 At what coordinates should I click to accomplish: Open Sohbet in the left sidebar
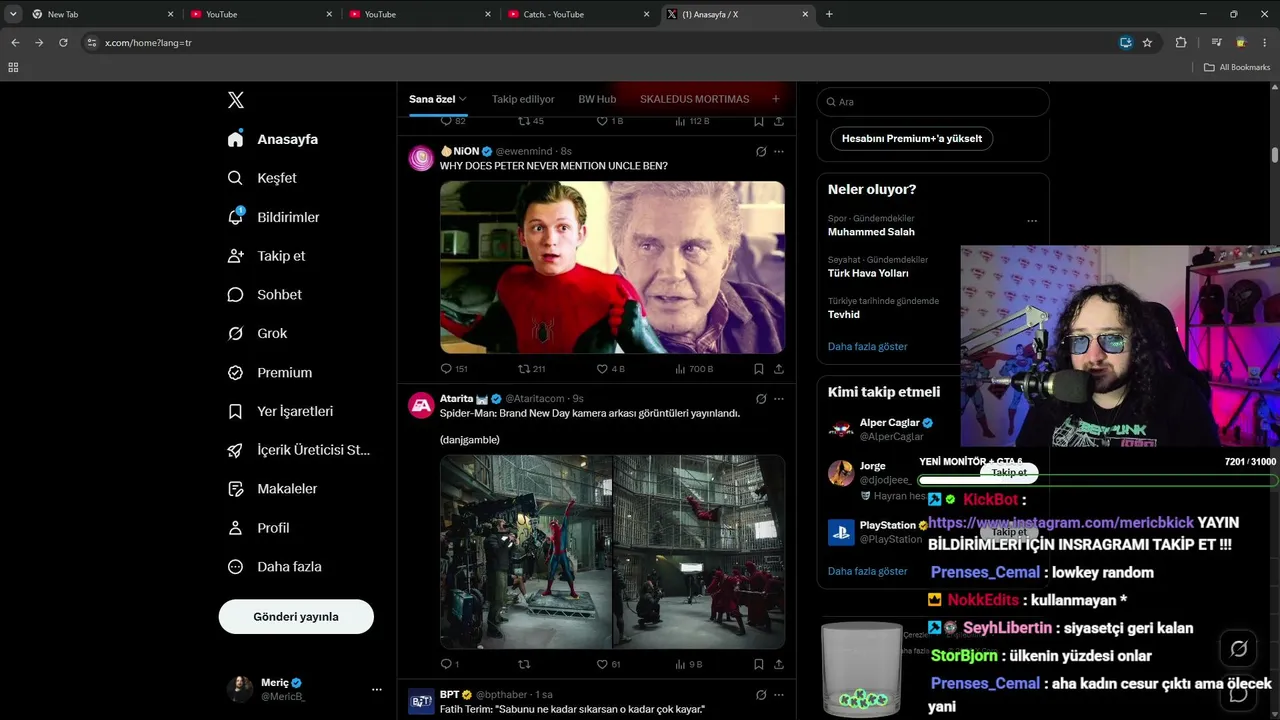265,295
